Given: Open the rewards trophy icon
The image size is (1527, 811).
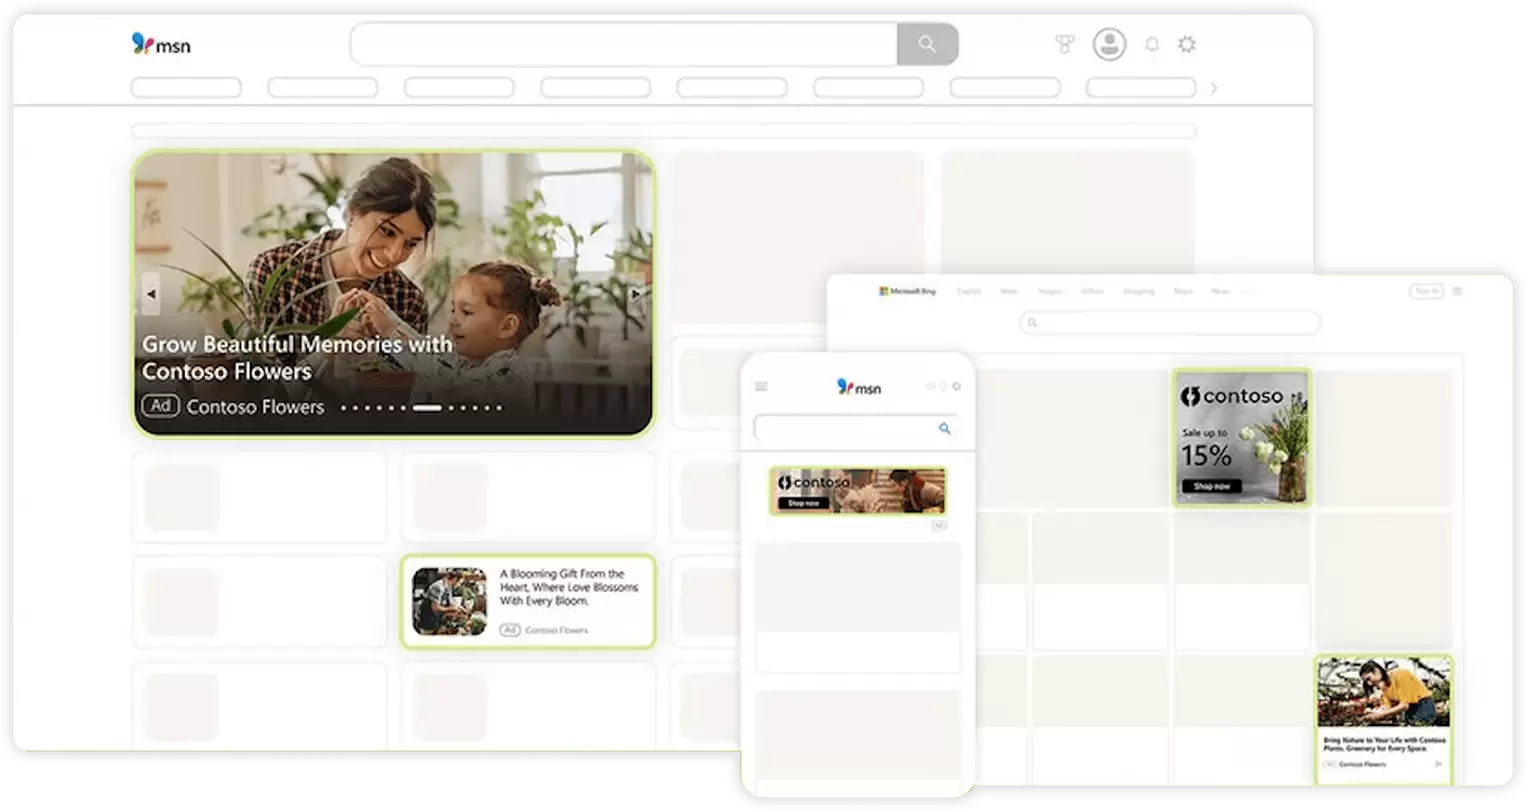Looking at the screenshot, I should tap(1065, 44).
